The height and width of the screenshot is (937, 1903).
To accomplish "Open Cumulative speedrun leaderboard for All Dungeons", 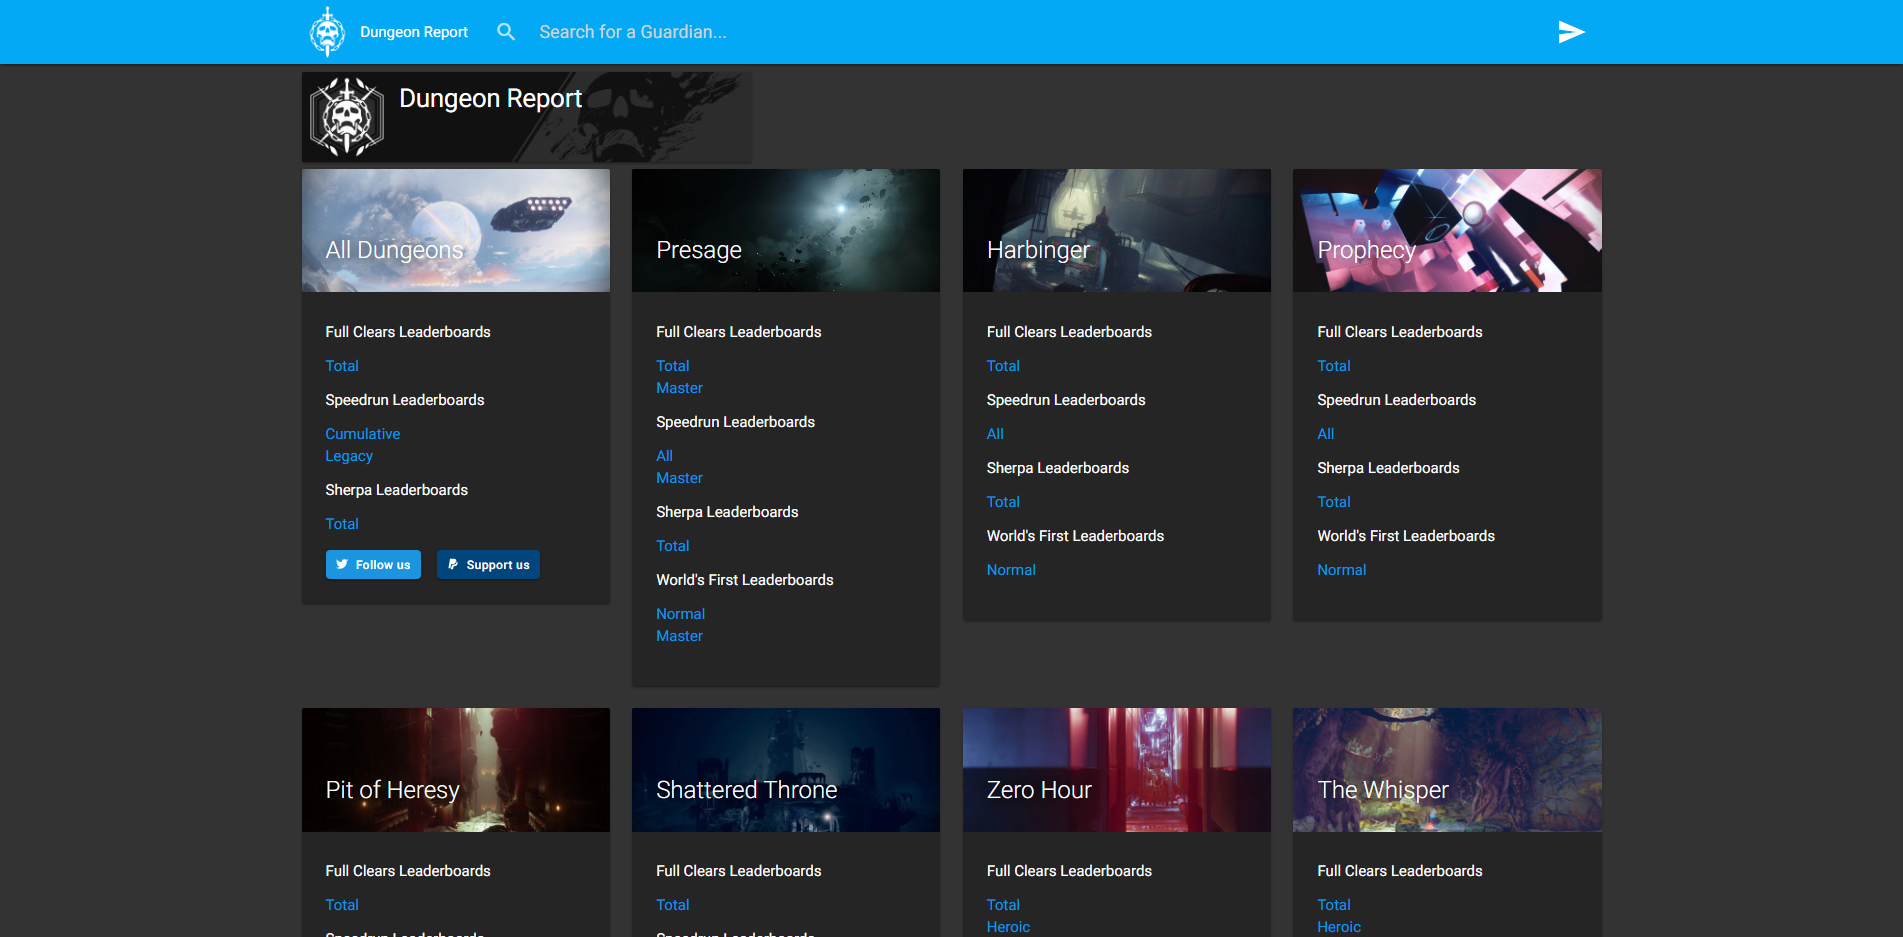I will (362, 434).
